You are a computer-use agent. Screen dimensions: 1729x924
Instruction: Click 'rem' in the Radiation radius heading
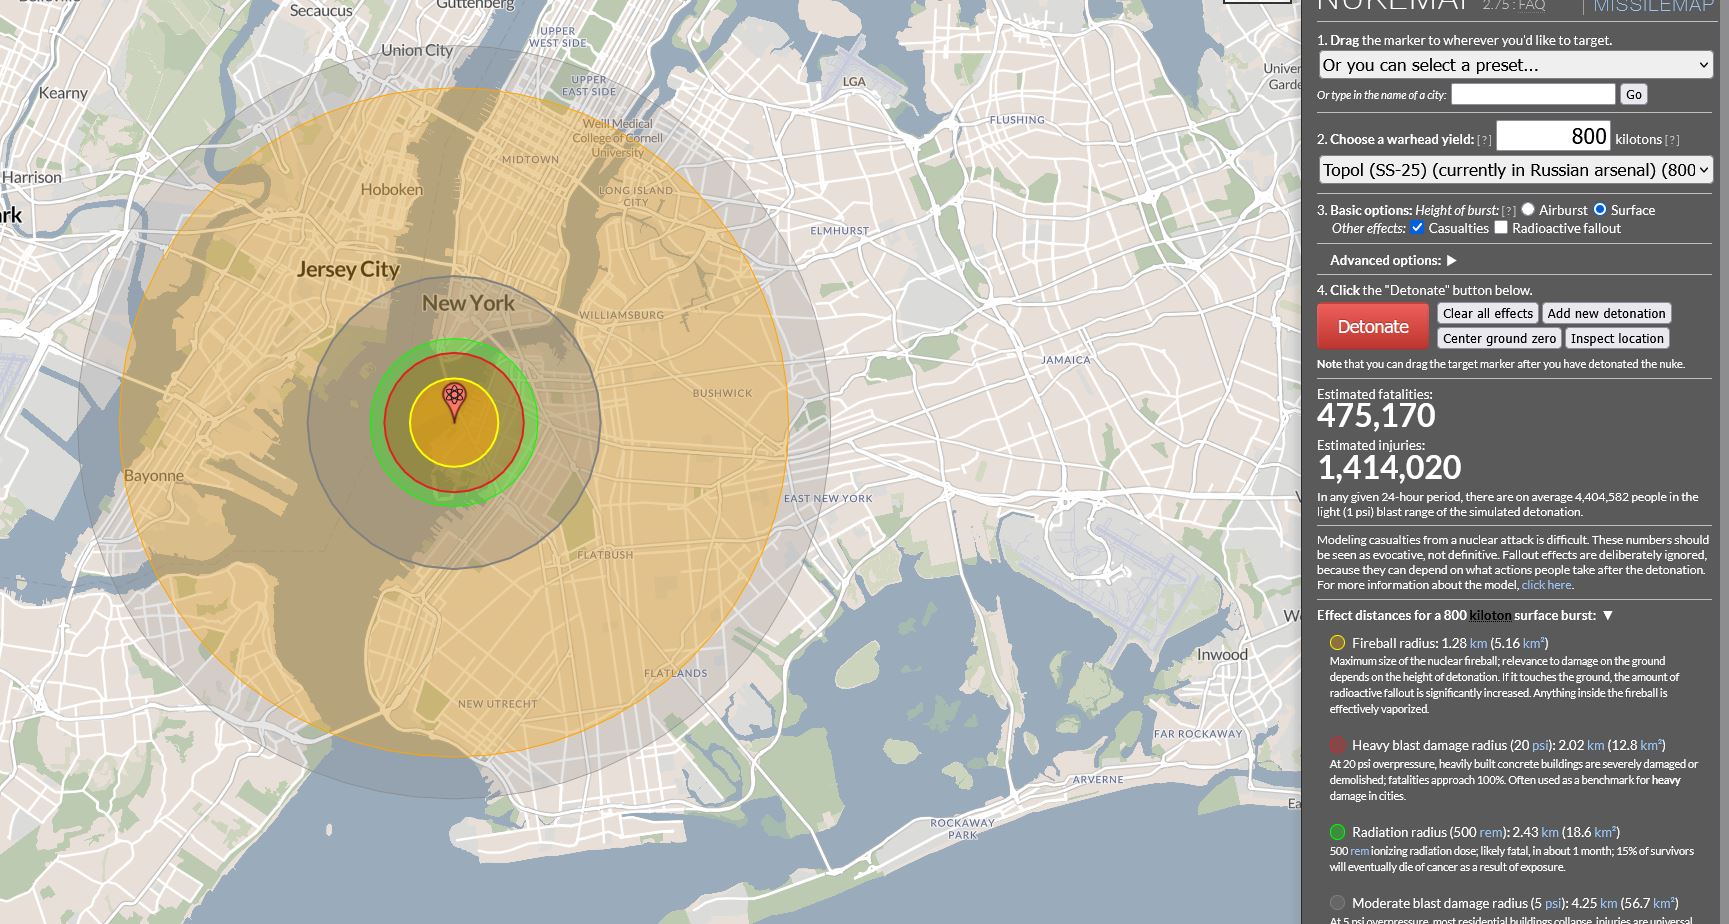1491,832
